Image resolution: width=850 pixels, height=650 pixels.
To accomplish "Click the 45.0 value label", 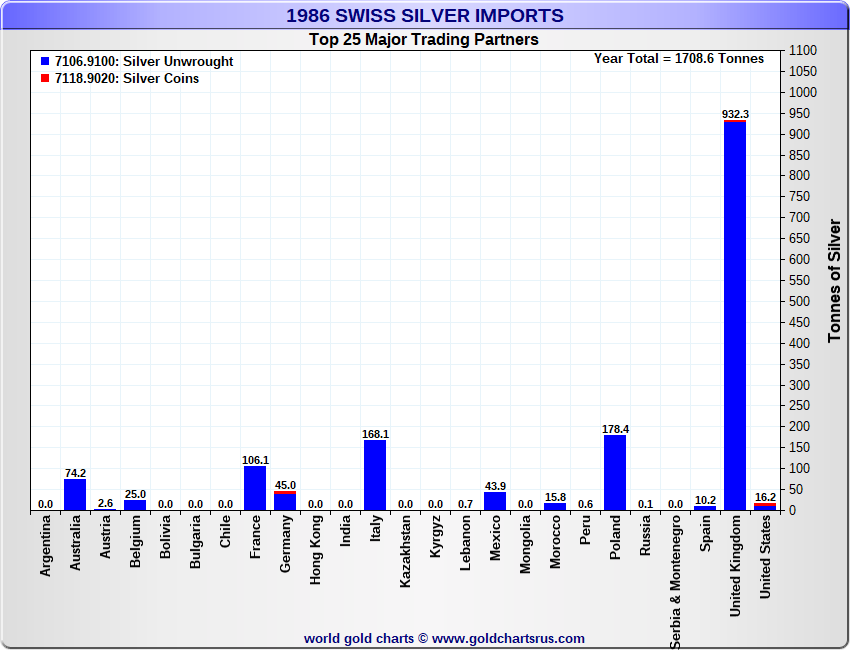I will pyautogui.click(x=285, y=485).
